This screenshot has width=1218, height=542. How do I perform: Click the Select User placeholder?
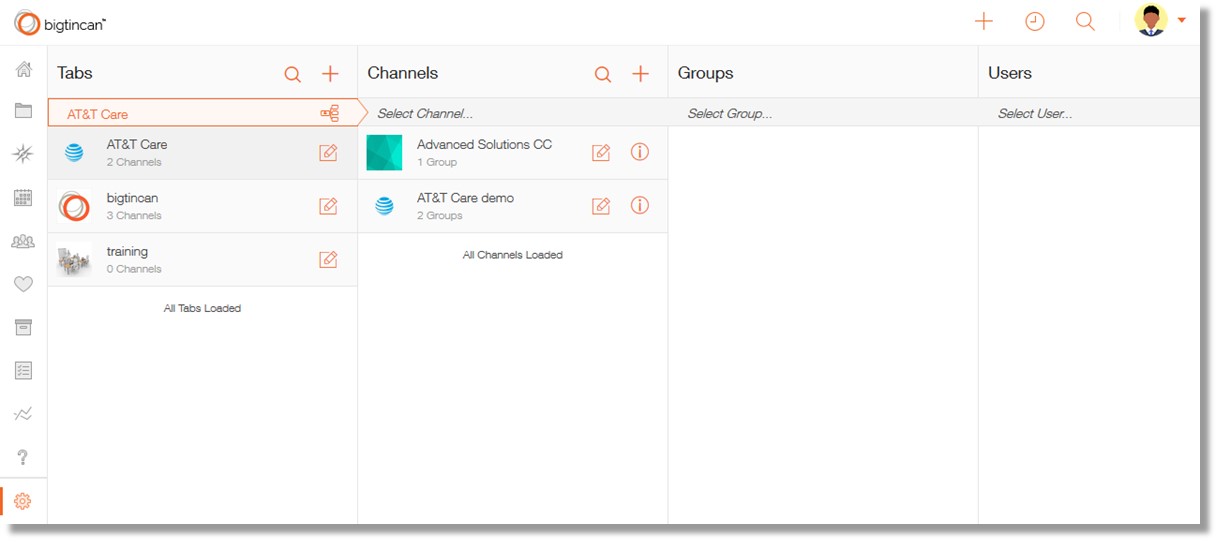click(x=1035, y=114)
